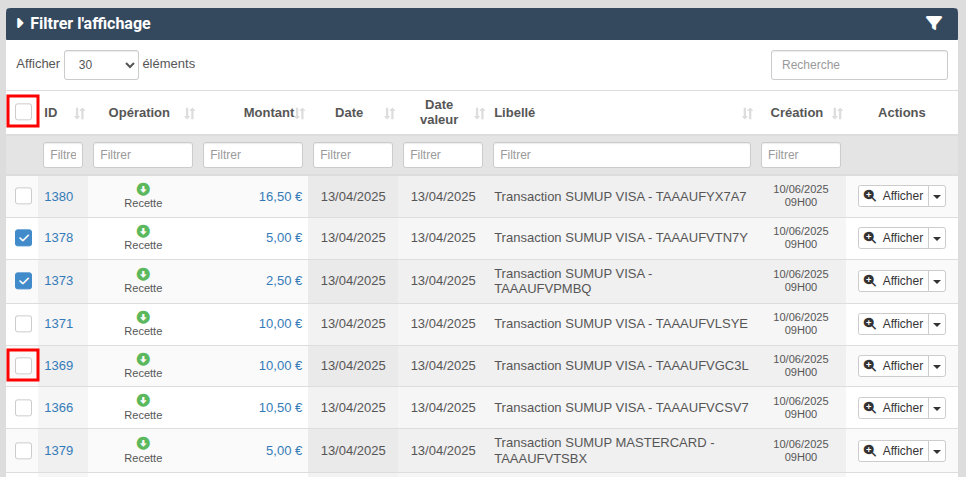Click Afficher button for row 1371
This screenshot has width=966, height=477.
point(893,323)
